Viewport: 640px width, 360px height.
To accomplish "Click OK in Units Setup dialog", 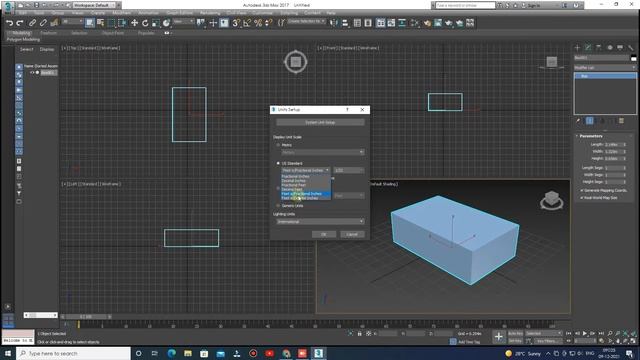I will (x=324, y=234).
